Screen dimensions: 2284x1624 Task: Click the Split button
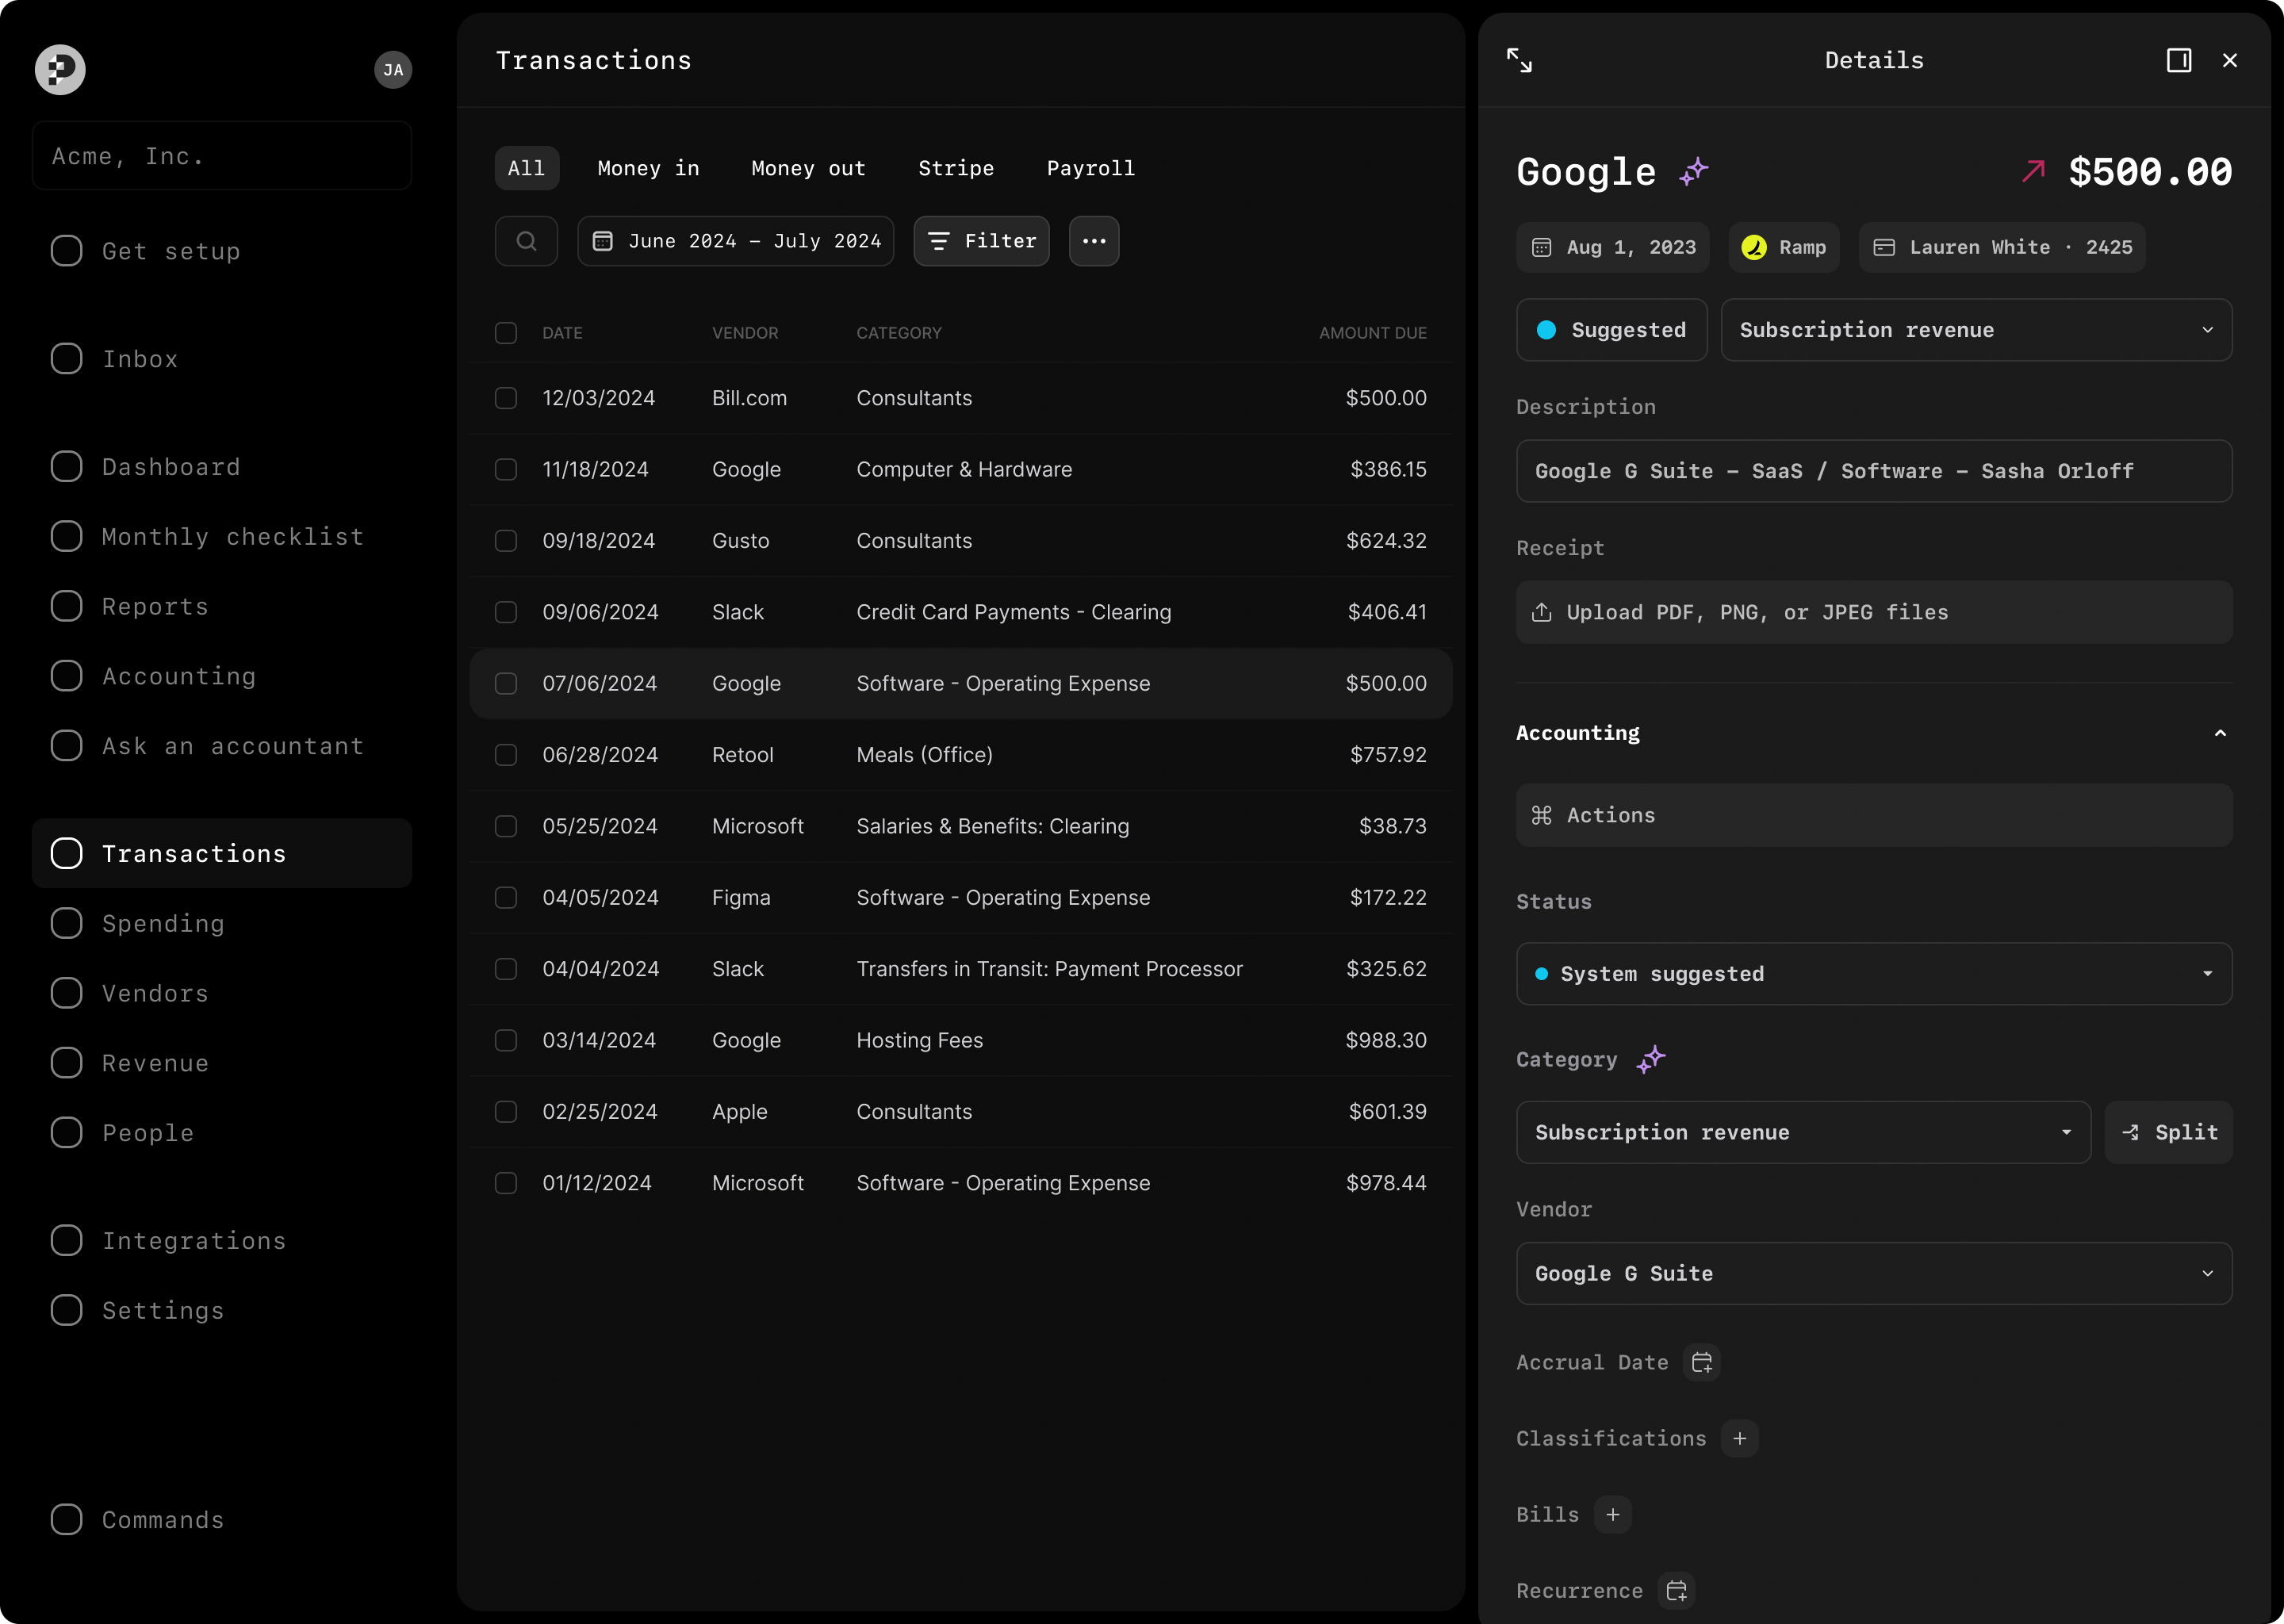(2168, 1132)
